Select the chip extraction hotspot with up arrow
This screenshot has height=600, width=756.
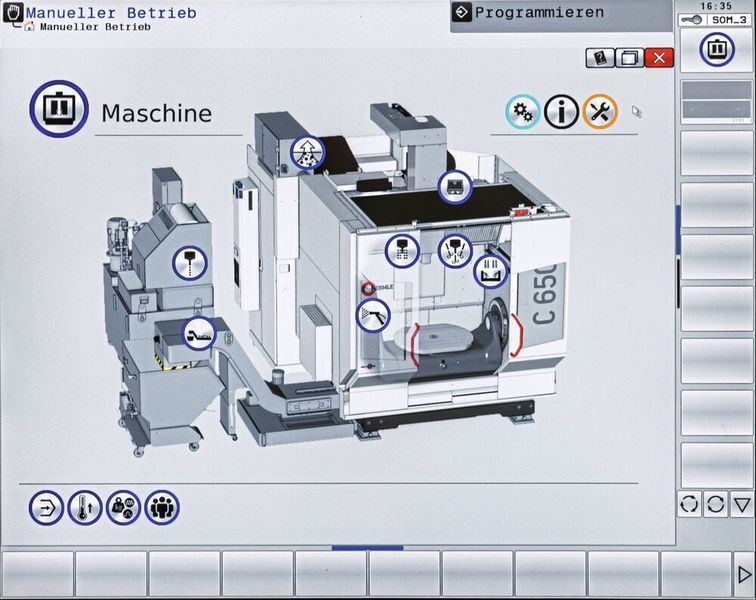pos(307,152)
